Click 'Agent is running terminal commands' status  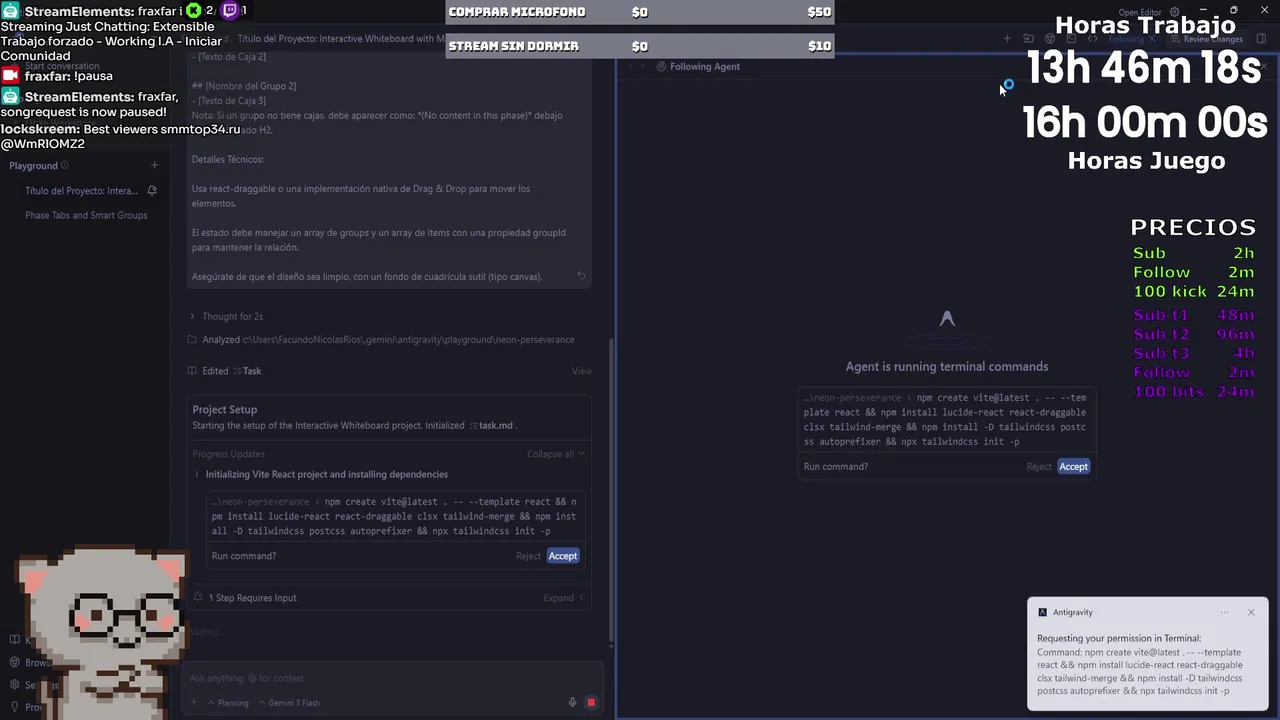tap(947, 367)
